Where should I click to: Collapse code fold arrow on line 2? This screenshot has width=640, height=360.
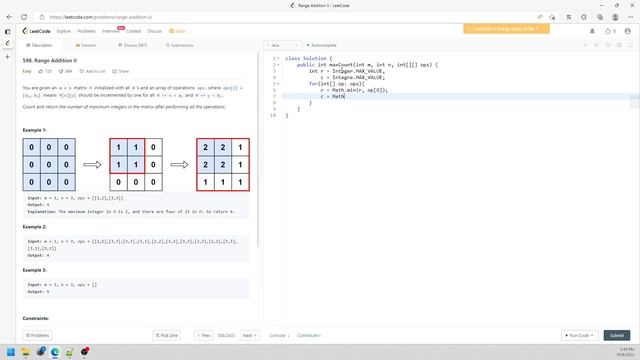click(279, 65)
